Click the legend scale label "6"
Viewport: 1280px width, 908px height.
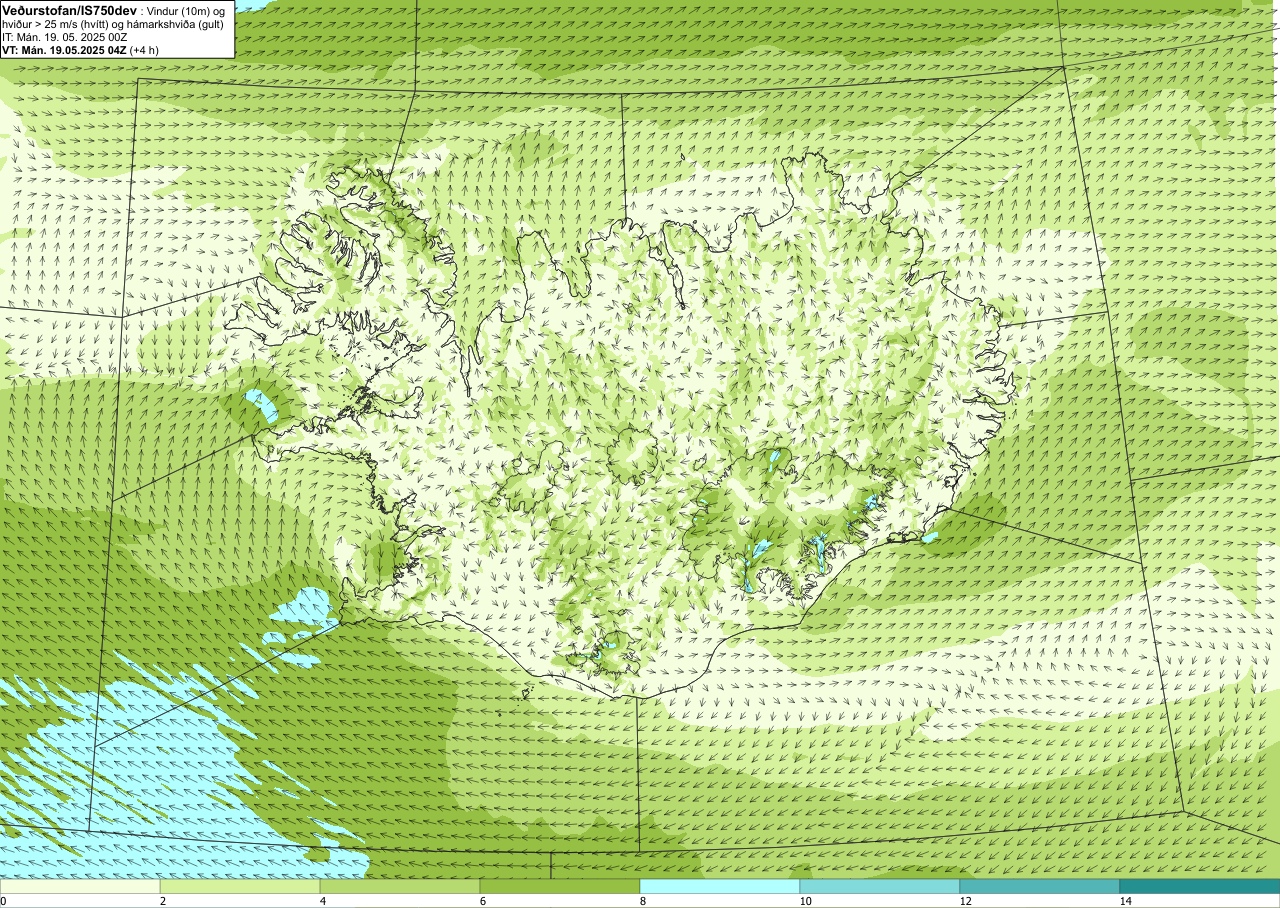(x=482, y=901)
